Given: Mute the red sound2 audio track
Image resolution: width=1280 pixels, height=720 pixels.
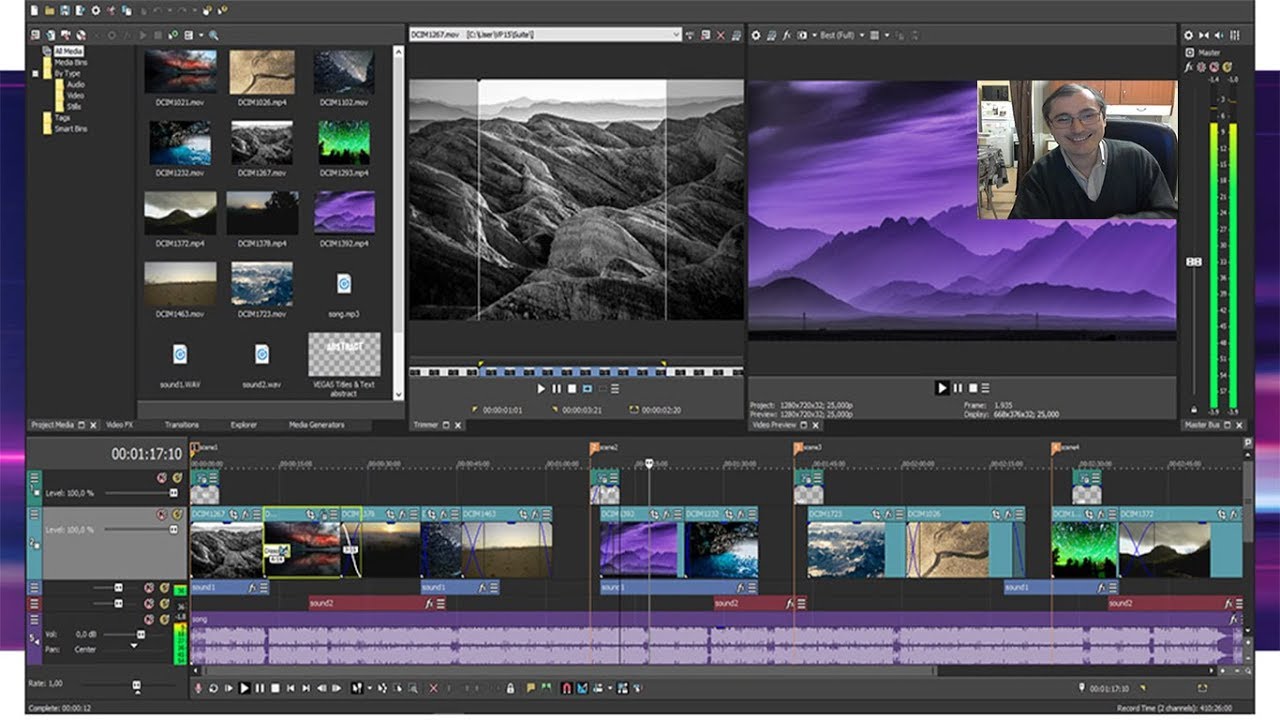Looking at the screenshot, I should 149,603.
